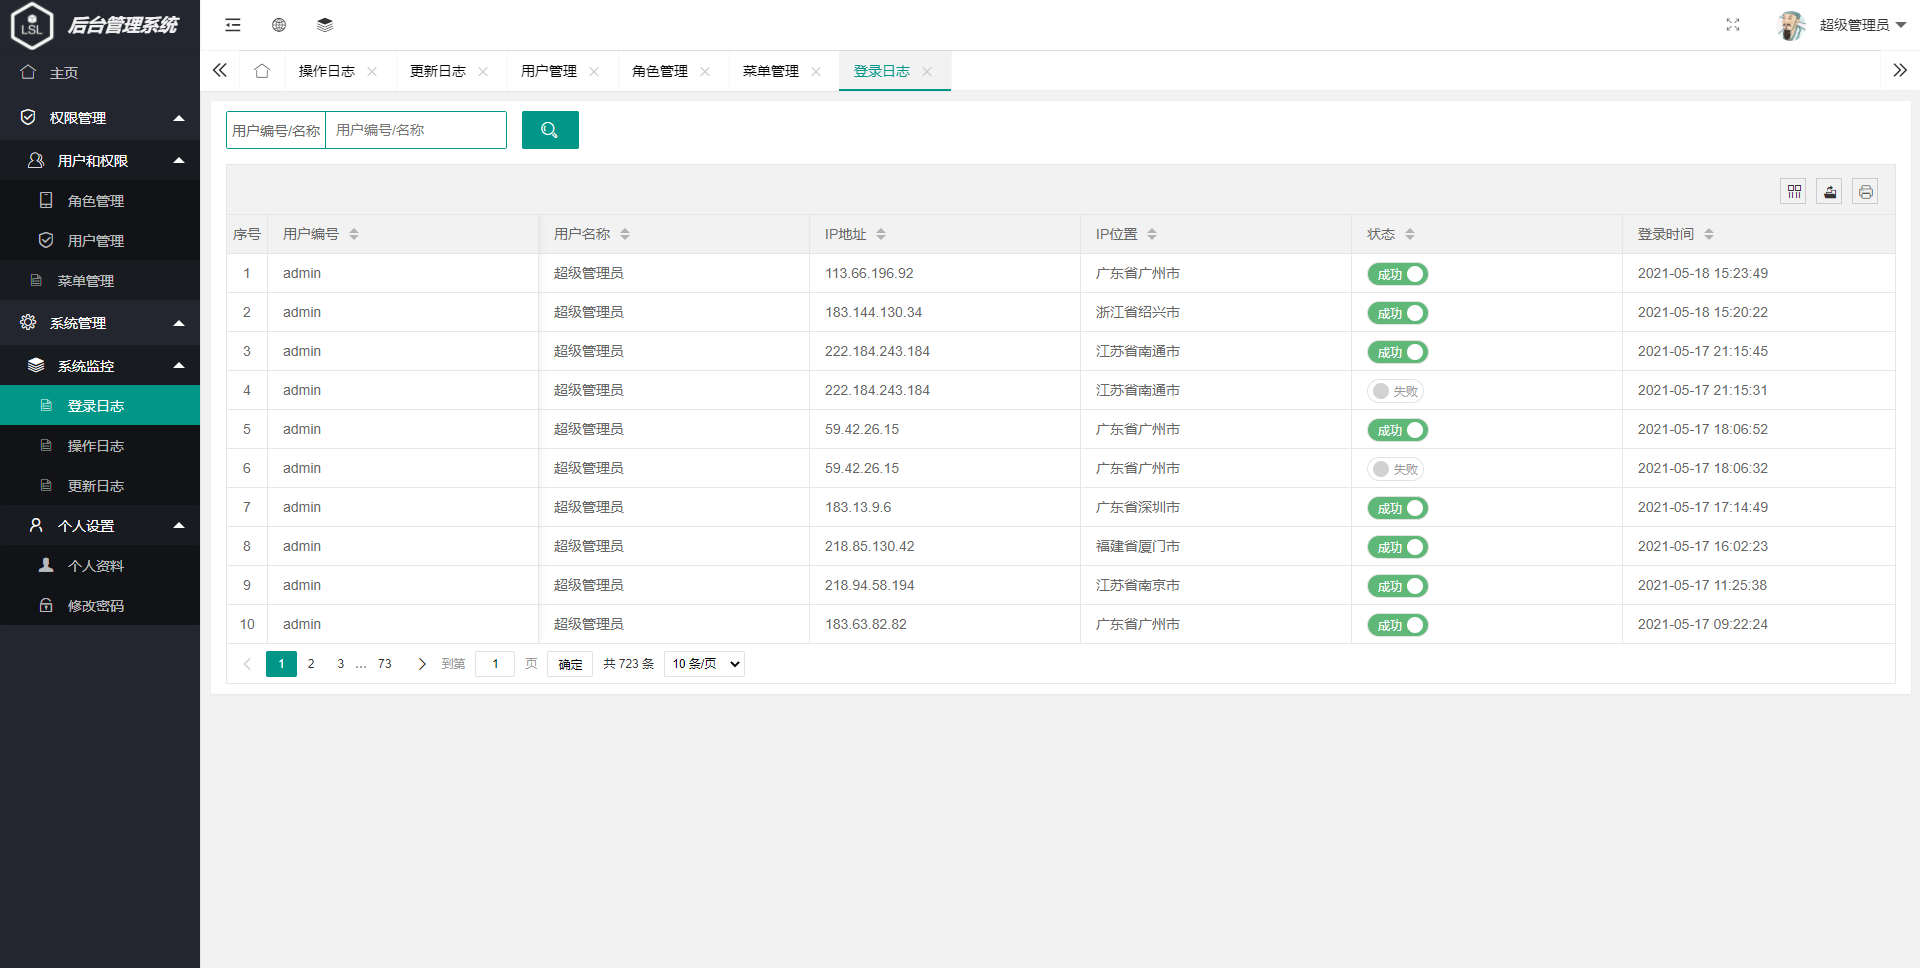Image resolution: width=1920 pixels, height=968 pixels.
Task: Click the home icon in the tab bar
Action: point(262,71)
